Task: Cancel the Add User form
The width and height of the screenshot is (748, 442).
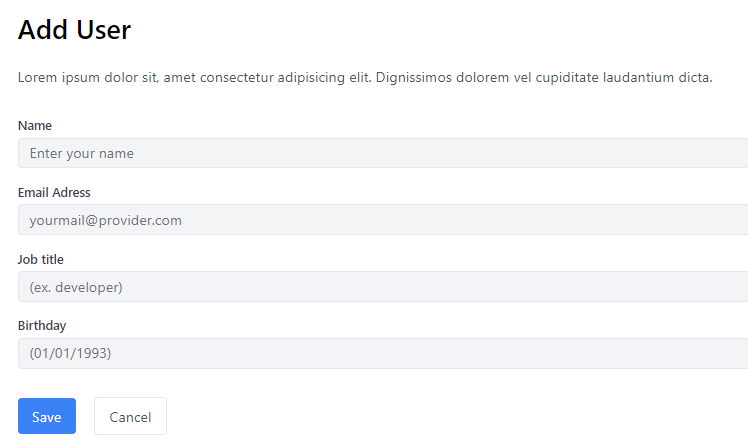Action: coord(130,416)
